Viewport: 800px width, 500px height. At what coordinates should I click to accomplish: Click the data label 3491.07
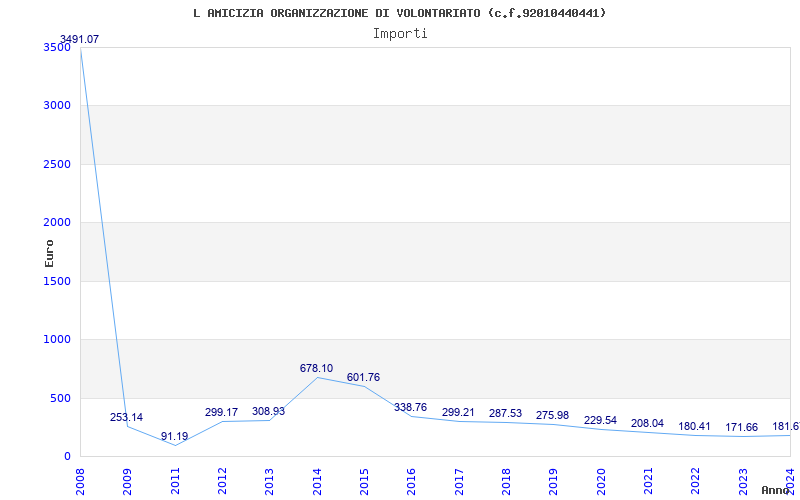click(x=80, y=39)
